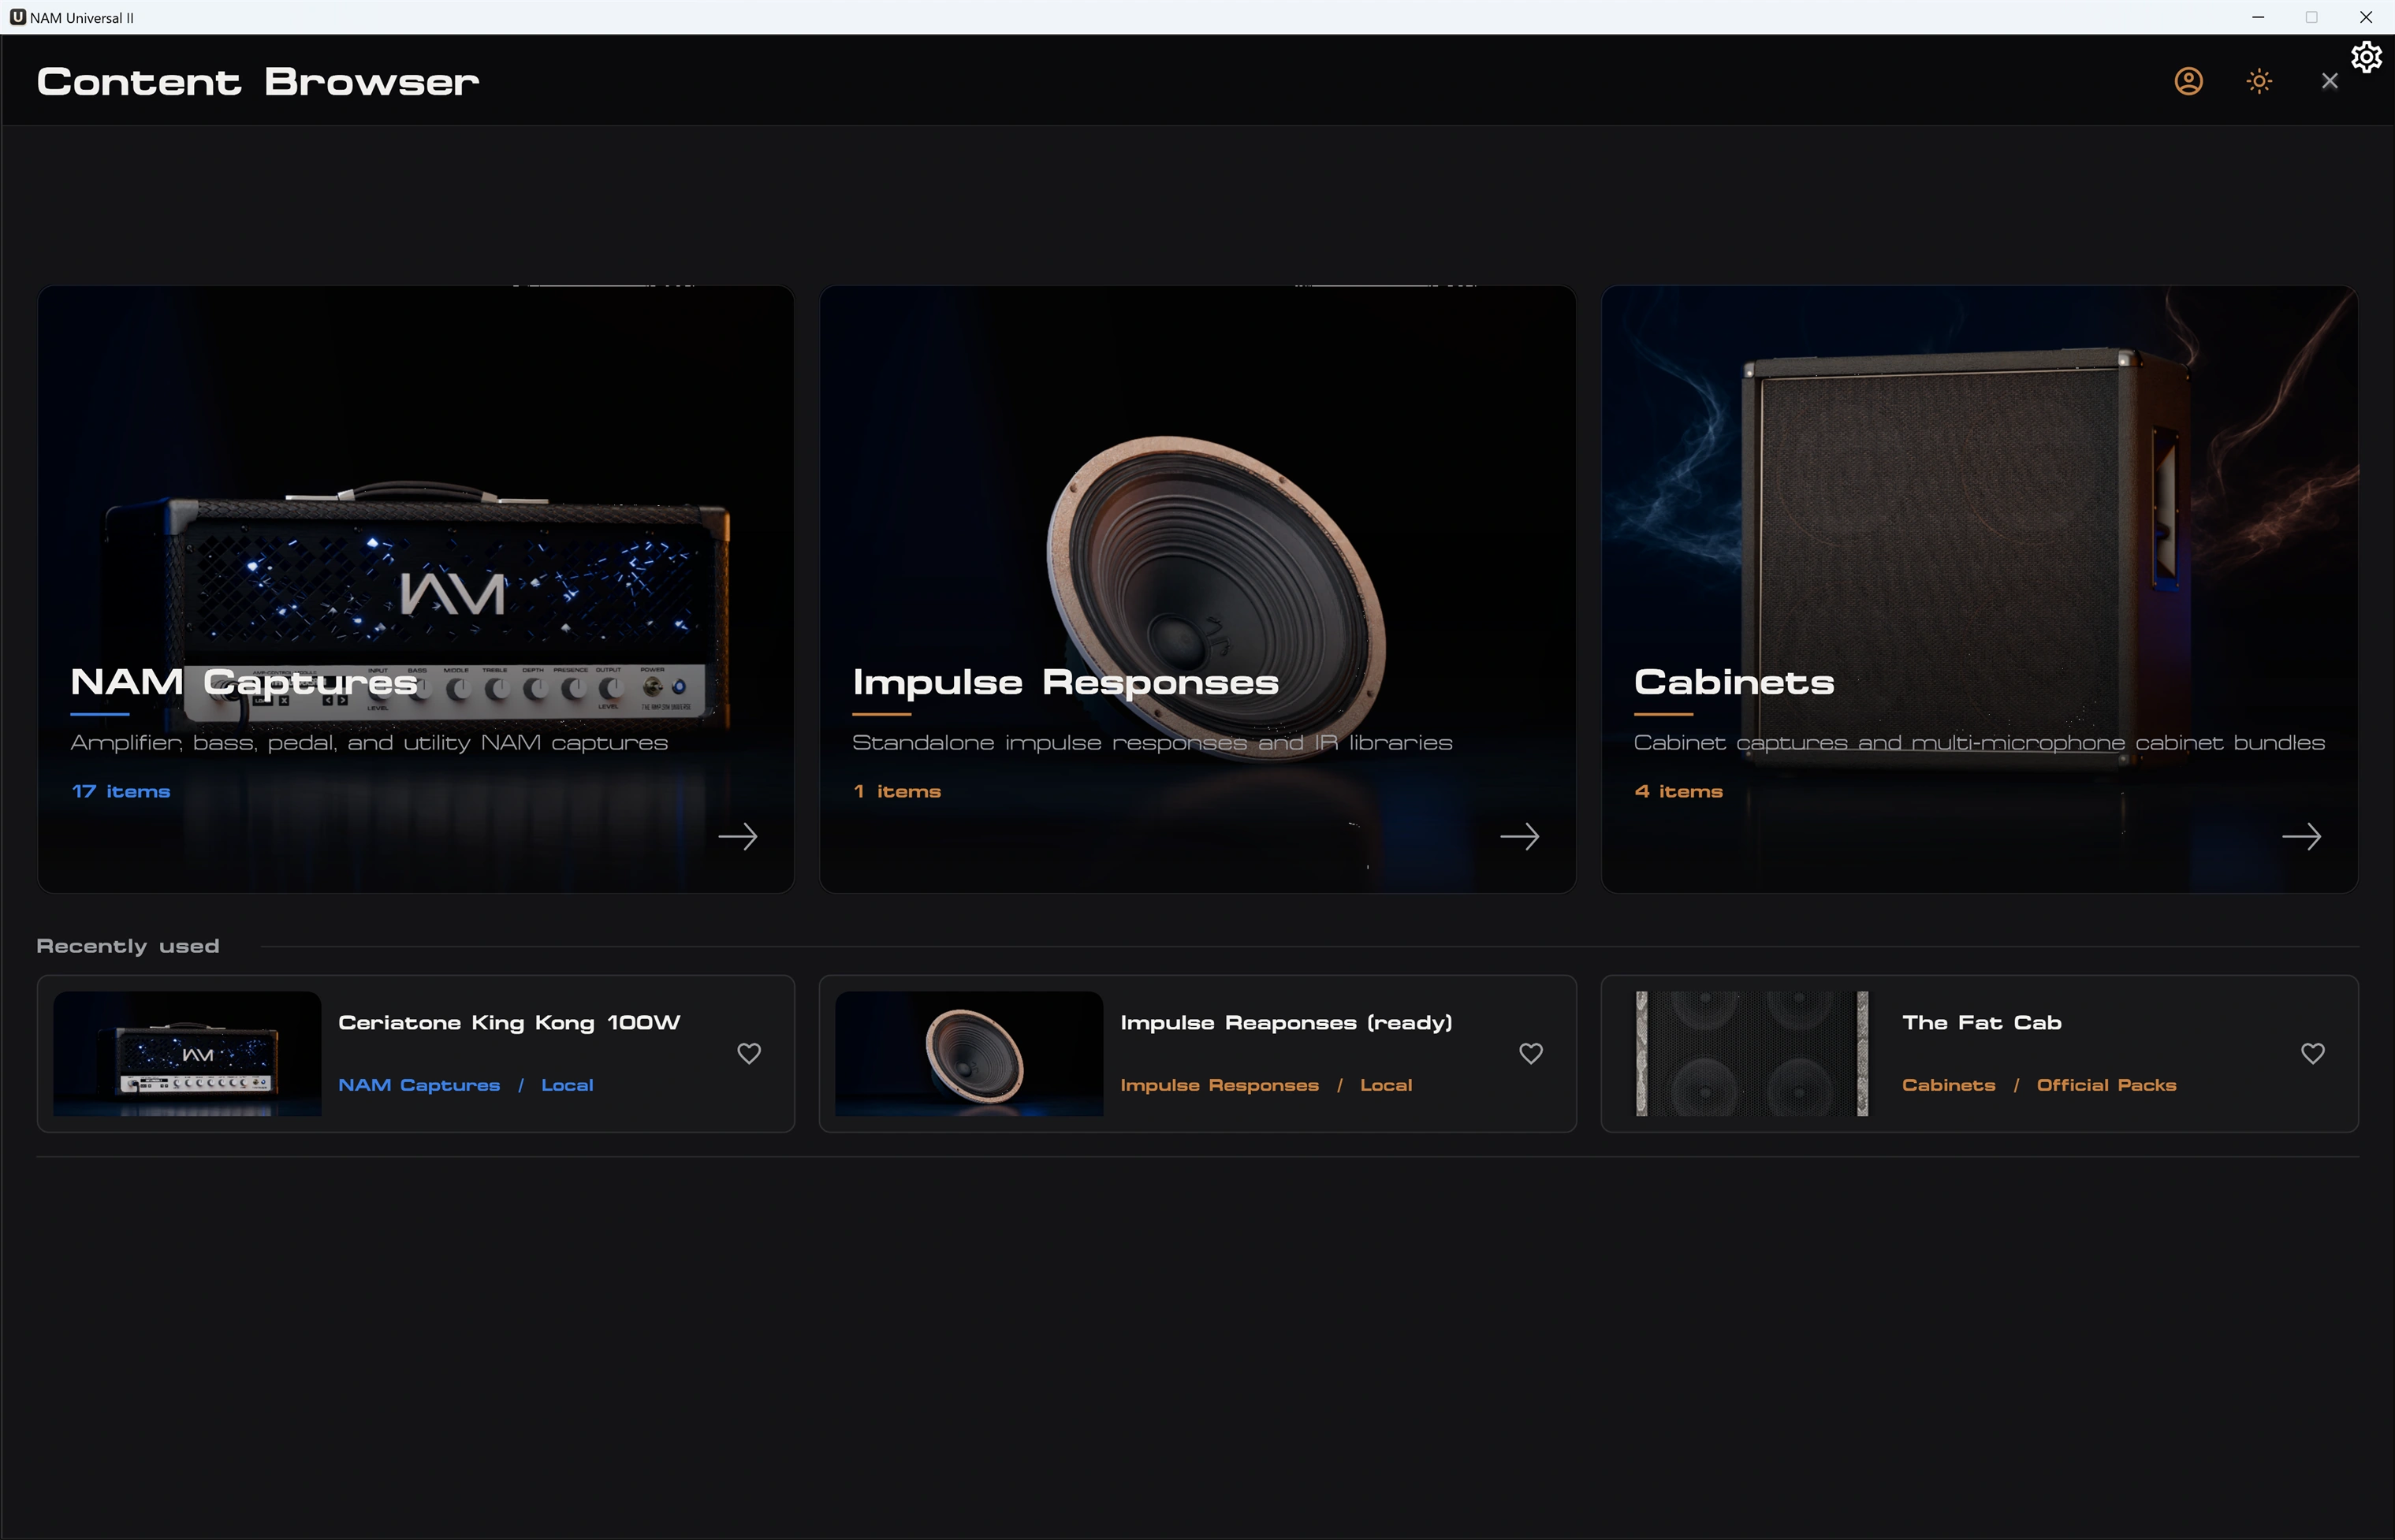Click the arrow on NAM Captures card

738,836
